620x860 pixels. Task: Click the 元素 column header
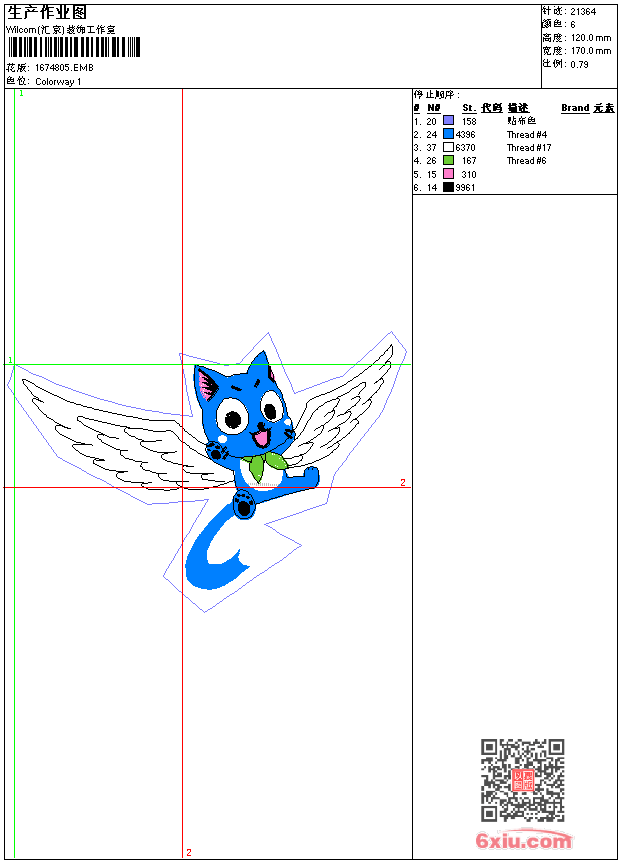604,108
